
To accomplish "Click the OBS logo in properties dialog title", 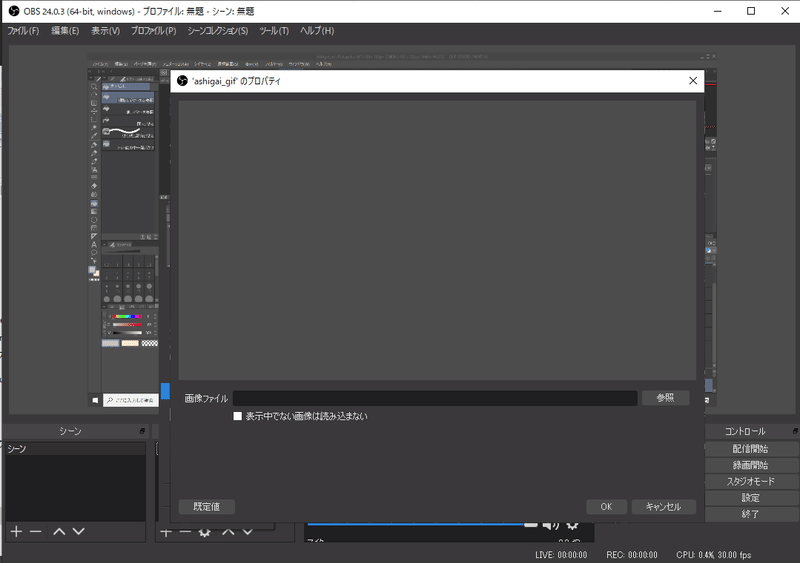I will (x=182, y=81).
